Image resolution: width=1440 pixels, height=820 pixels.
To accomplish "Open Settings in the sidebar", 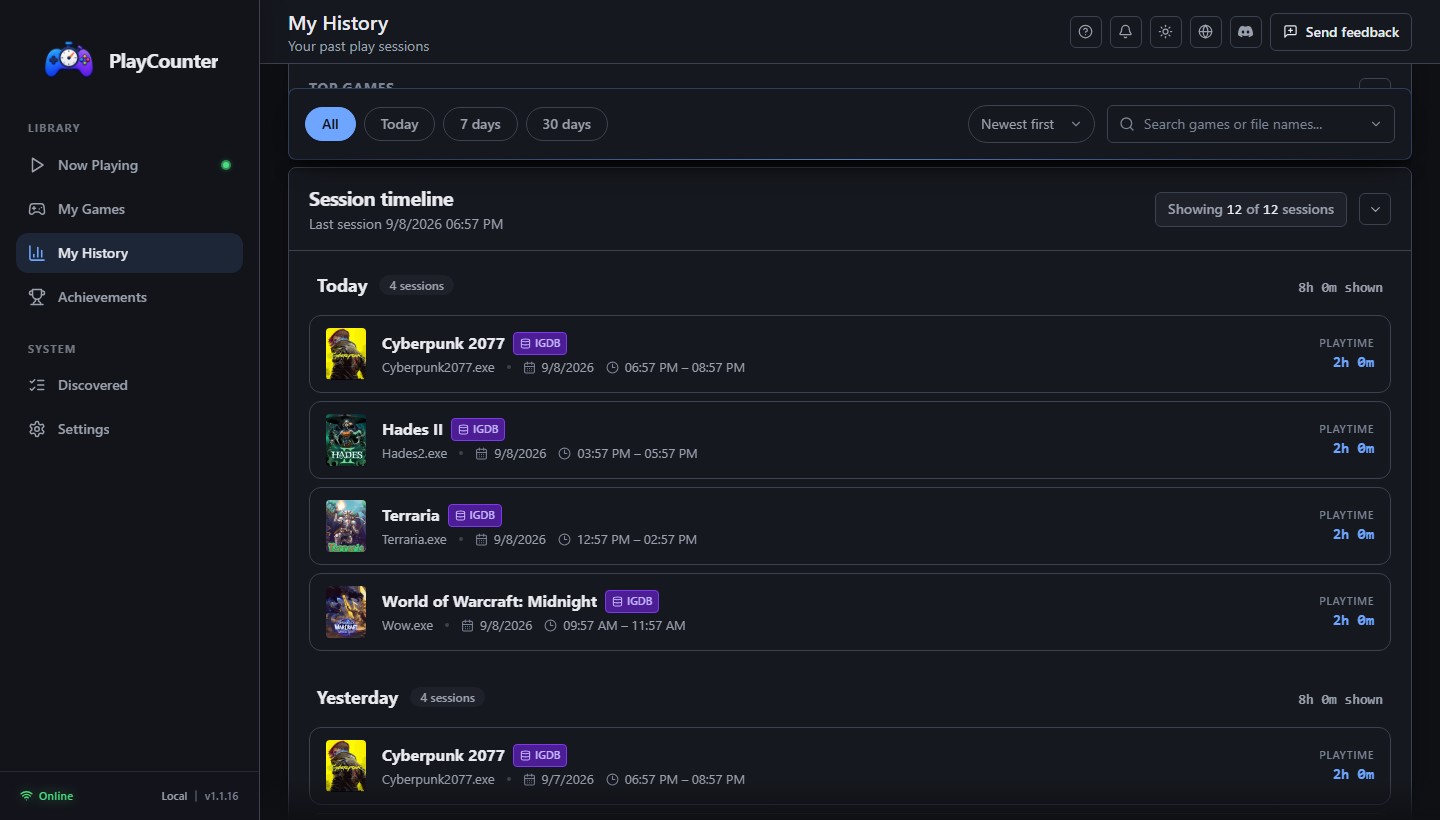I will coord(129,429).
